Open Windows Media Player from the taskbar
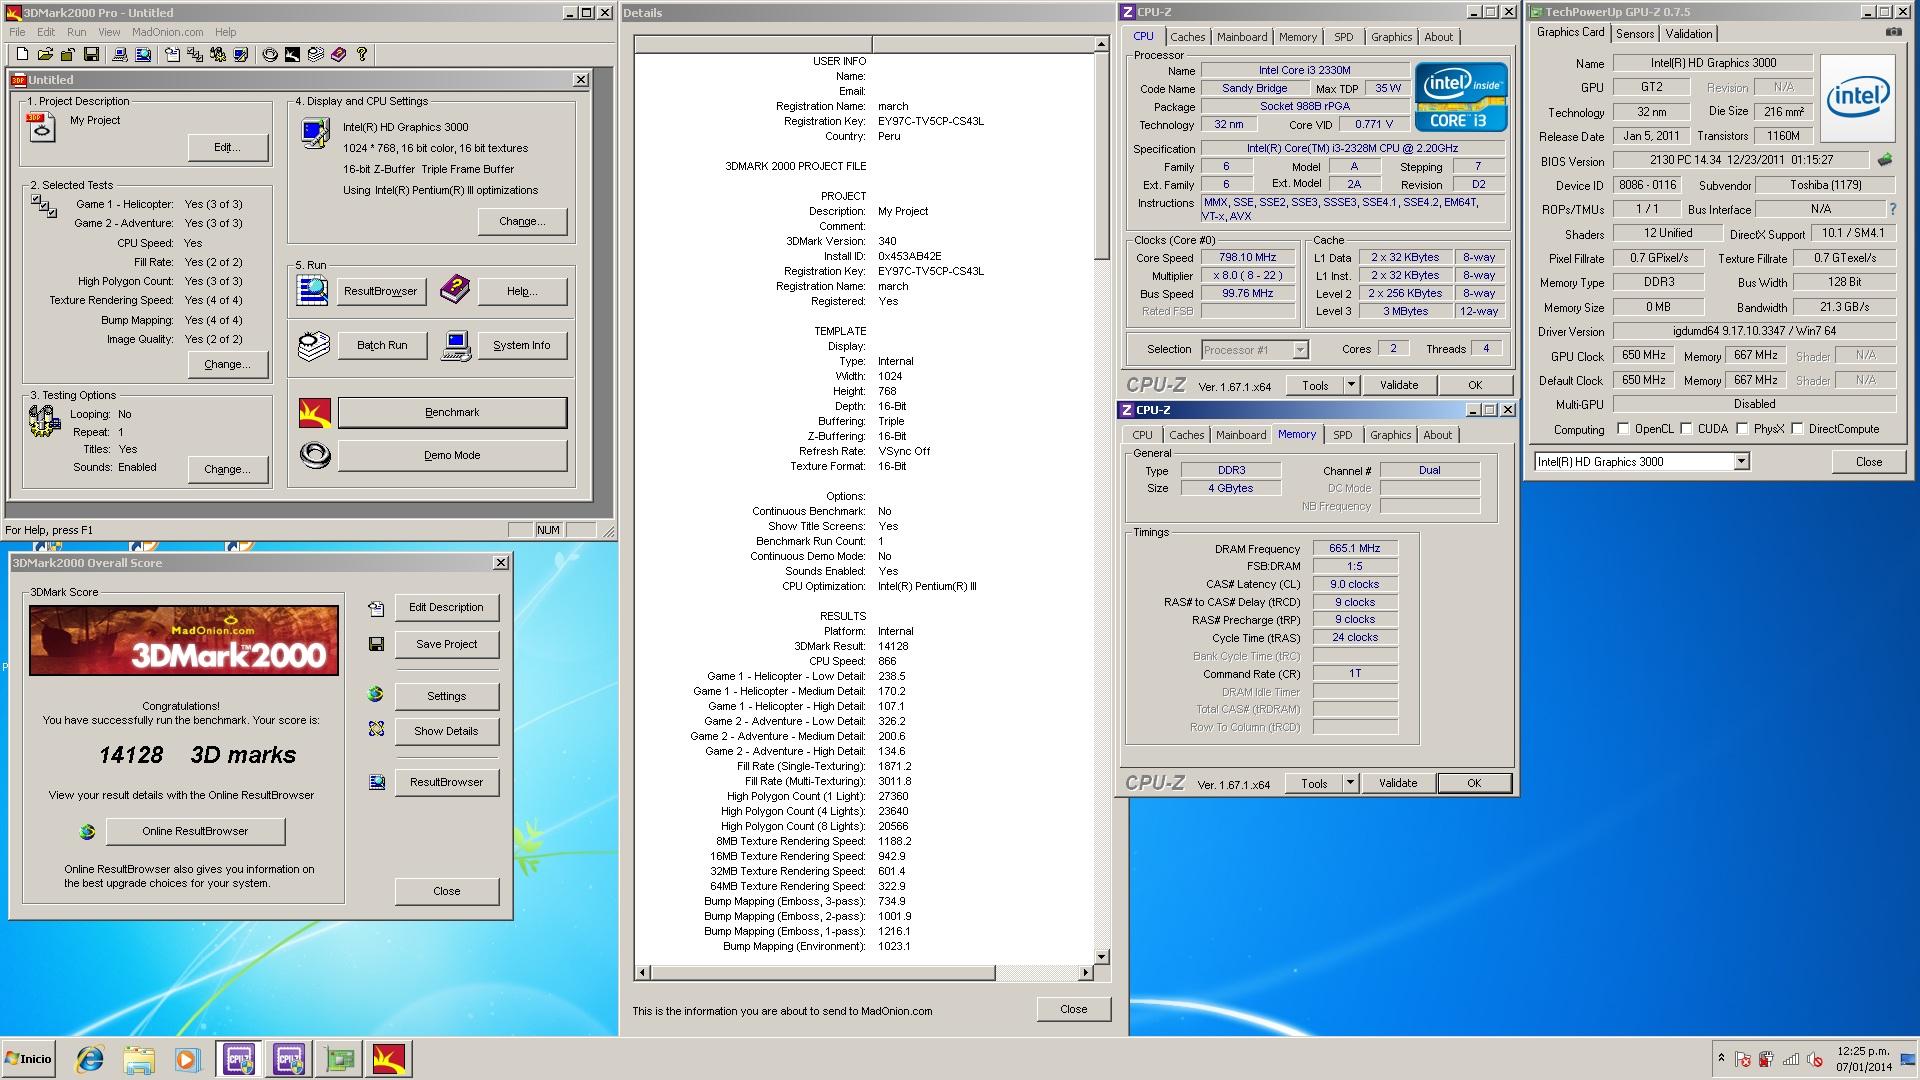The width and height of the screenshot is (1920, 1080). [186, 1059]
